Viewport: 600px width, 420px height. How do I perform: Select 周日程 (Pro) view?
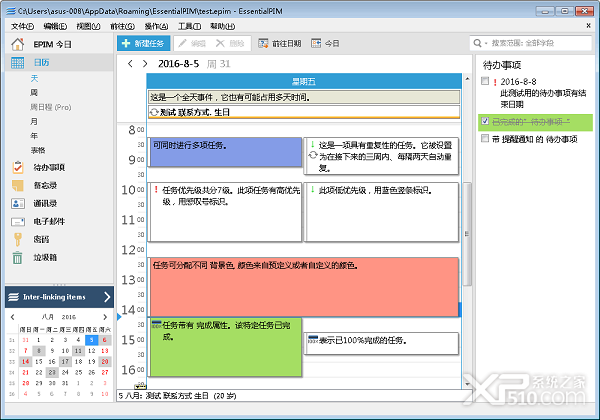(x=51, y=107)
